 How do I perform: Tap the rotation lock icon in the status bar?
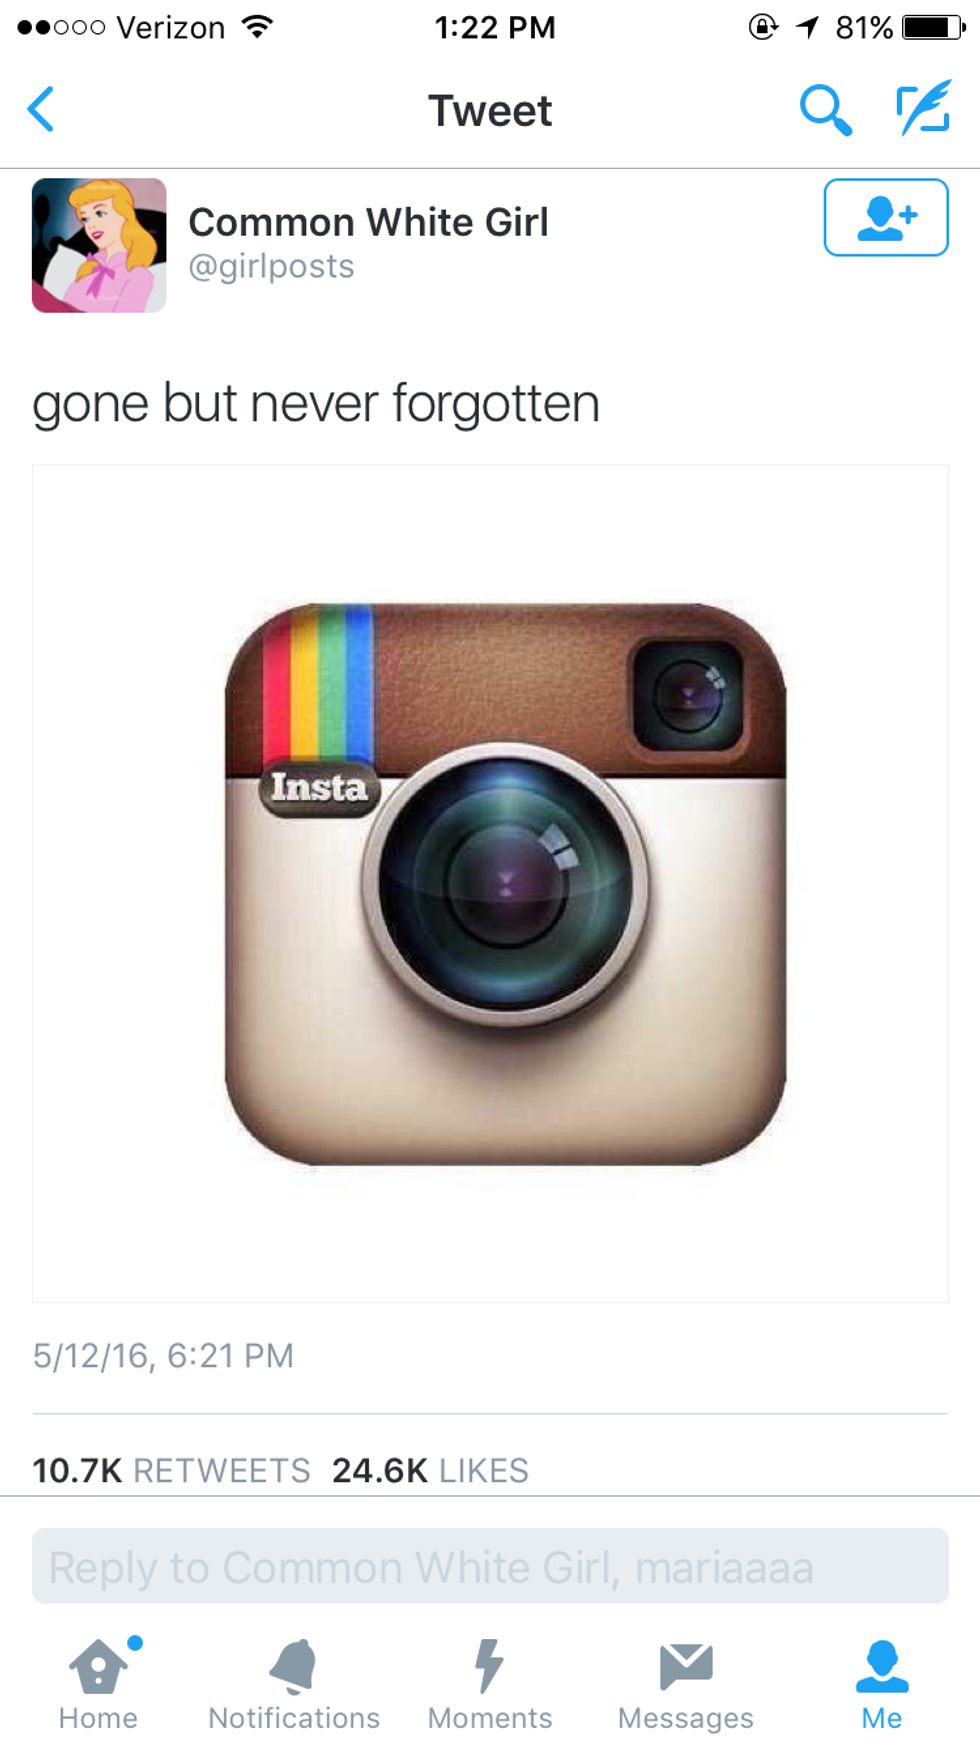(x=763, y=27)
